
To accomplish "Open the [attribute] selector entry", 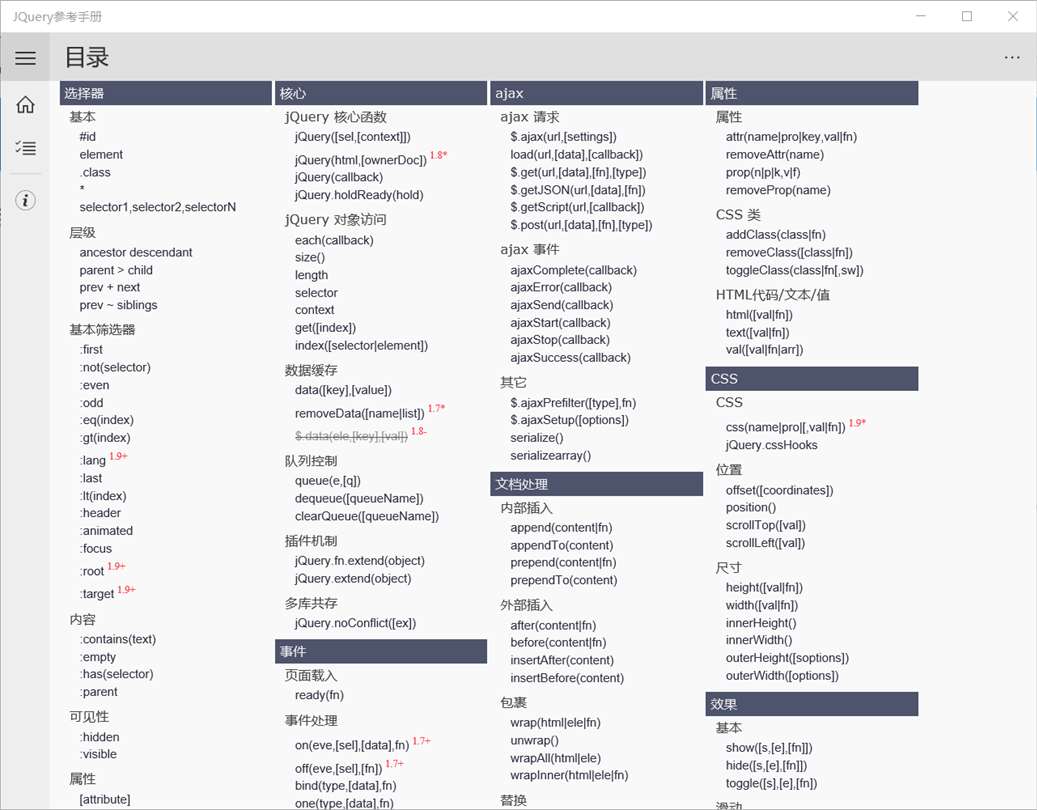I will click(x=104, y=799).
